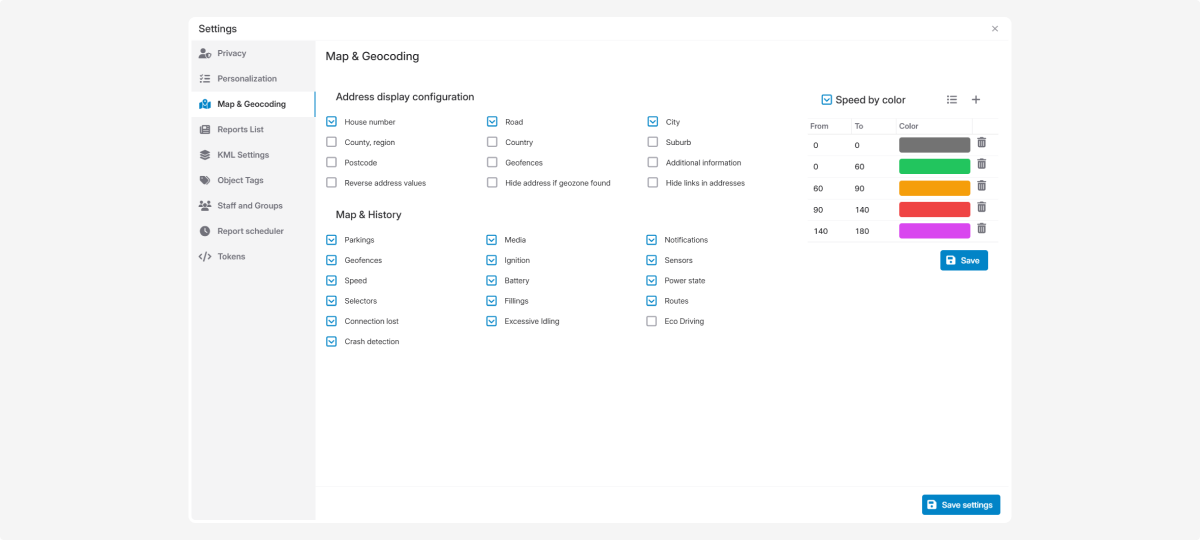Trash the 60 to 90 speed range
The width and height of the screenshot is (1200, 540).
(x=981, y=186)
